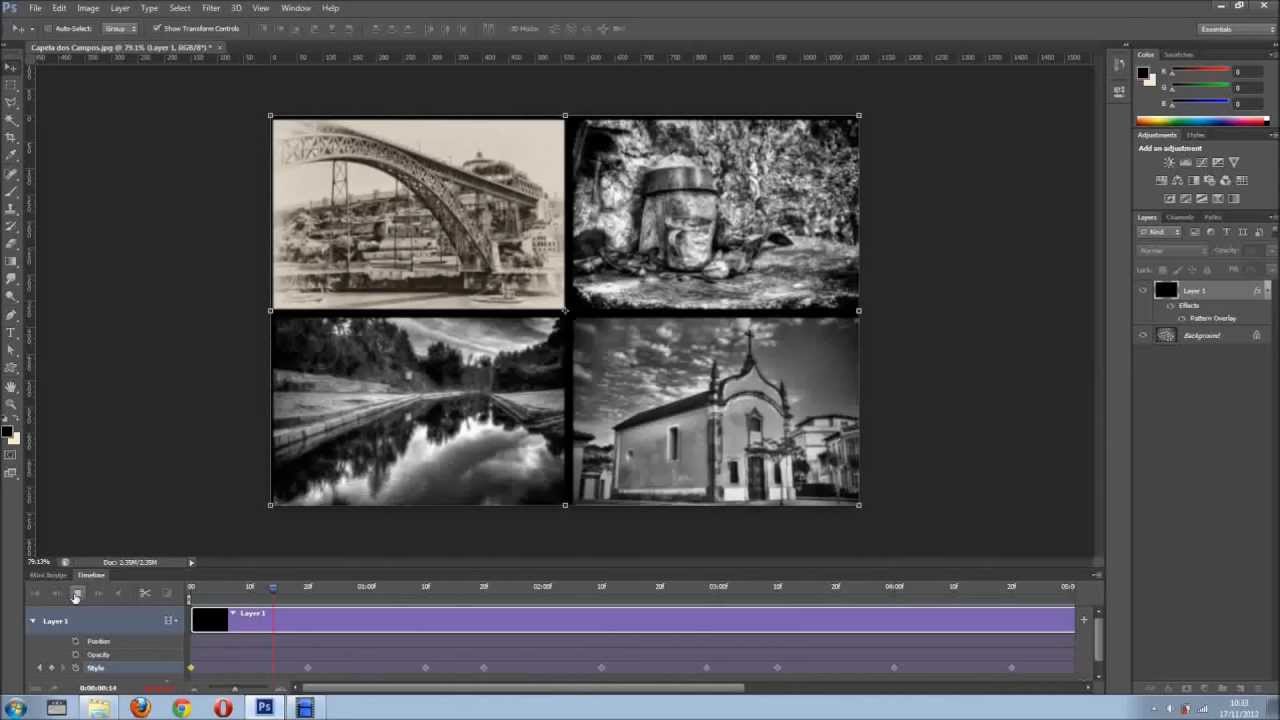Select the Eyedropper tool

(x=11, y=155)
